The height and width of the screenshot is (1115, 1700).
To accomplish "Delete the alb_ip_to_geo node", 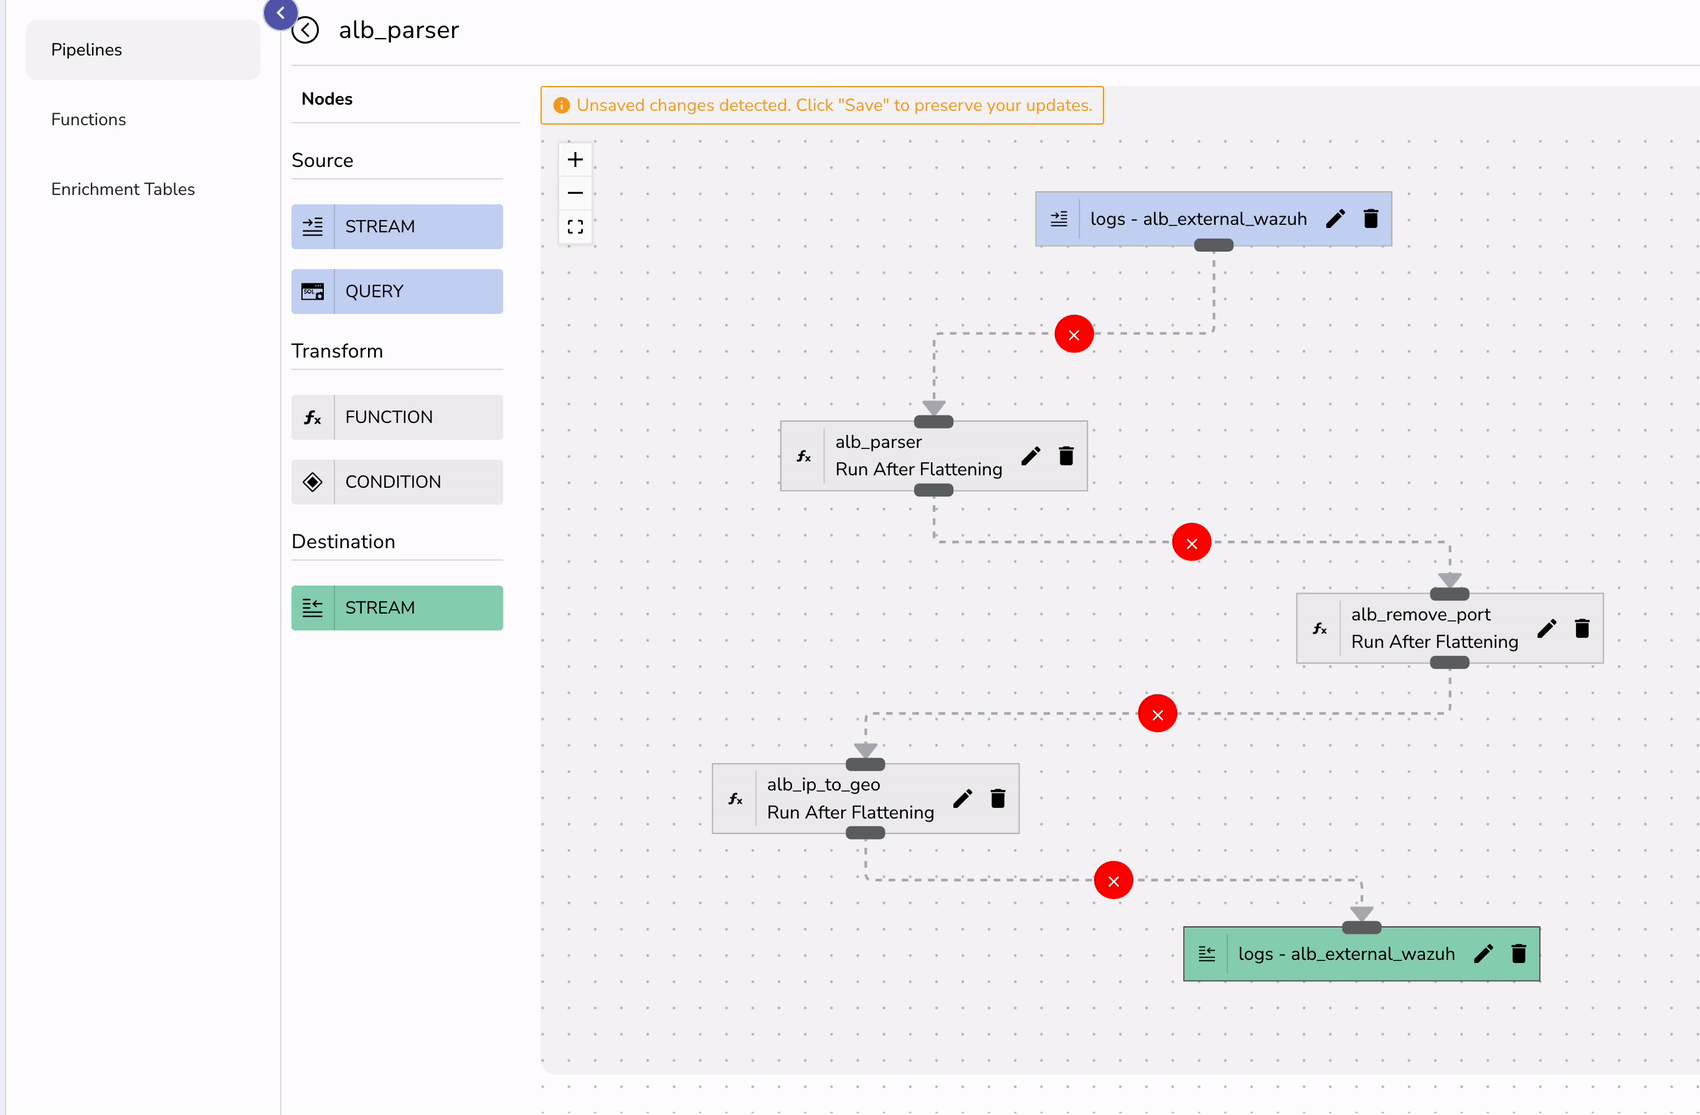I will [997, 798].
